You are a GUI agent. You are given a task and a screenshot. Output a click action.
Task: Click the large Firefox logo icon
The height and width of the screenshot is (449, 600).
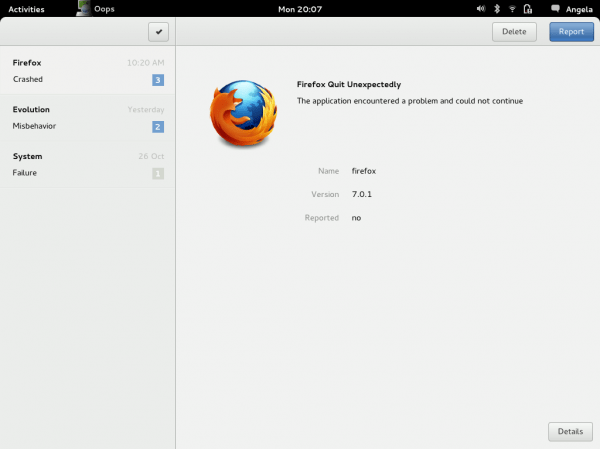[x=243, y=113]
